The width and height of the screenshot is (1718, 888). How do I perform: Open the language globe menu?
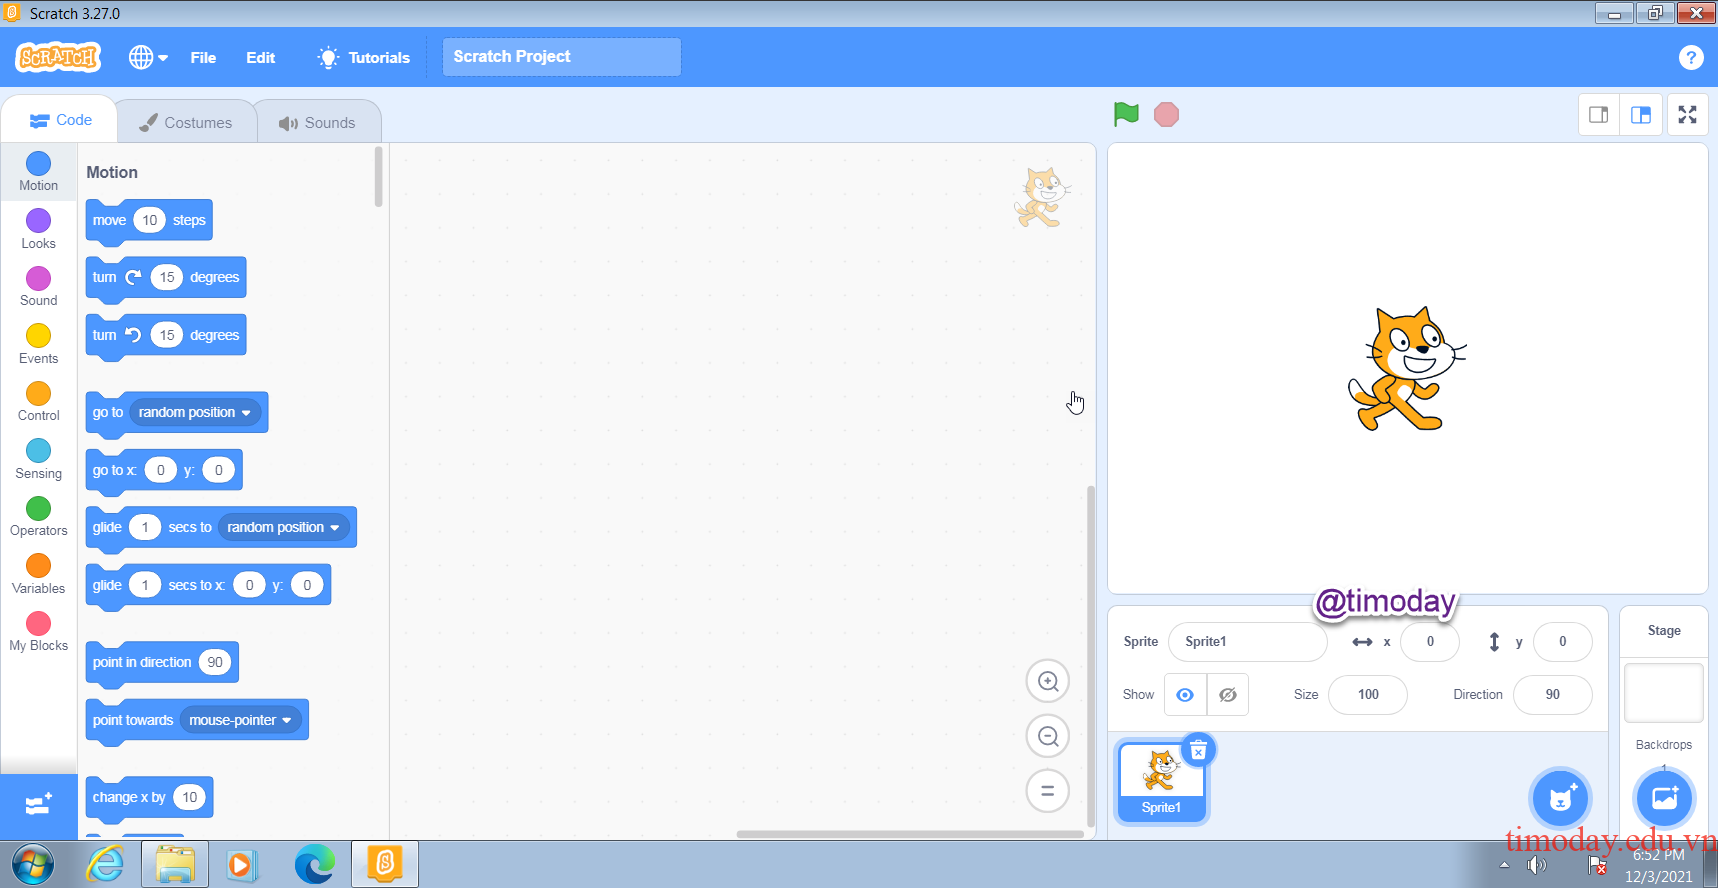tap(148, 57)
